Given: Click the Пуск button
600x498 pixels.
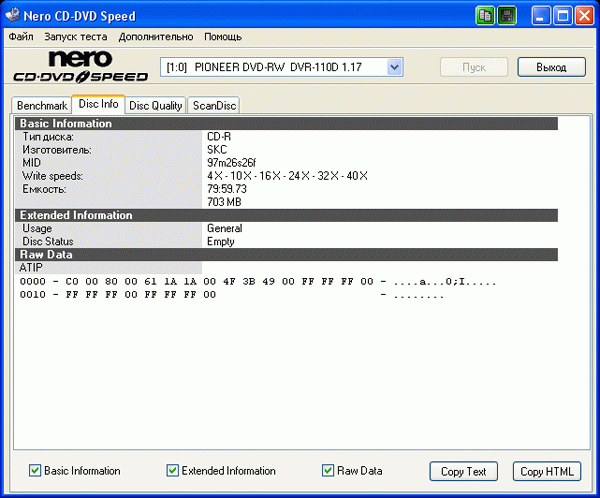Looking at the screenshot, I should tap(474, 67).
